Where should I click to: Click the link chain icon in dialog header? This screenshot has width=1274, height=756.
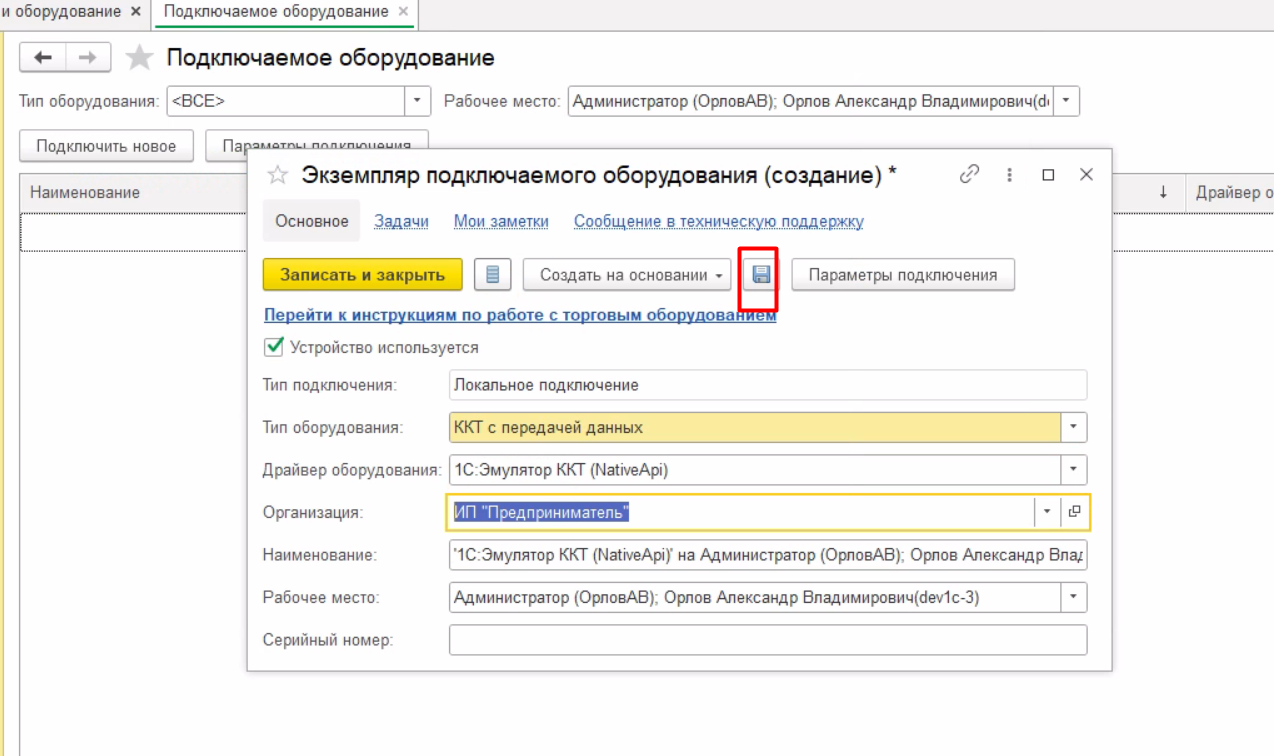968,174
